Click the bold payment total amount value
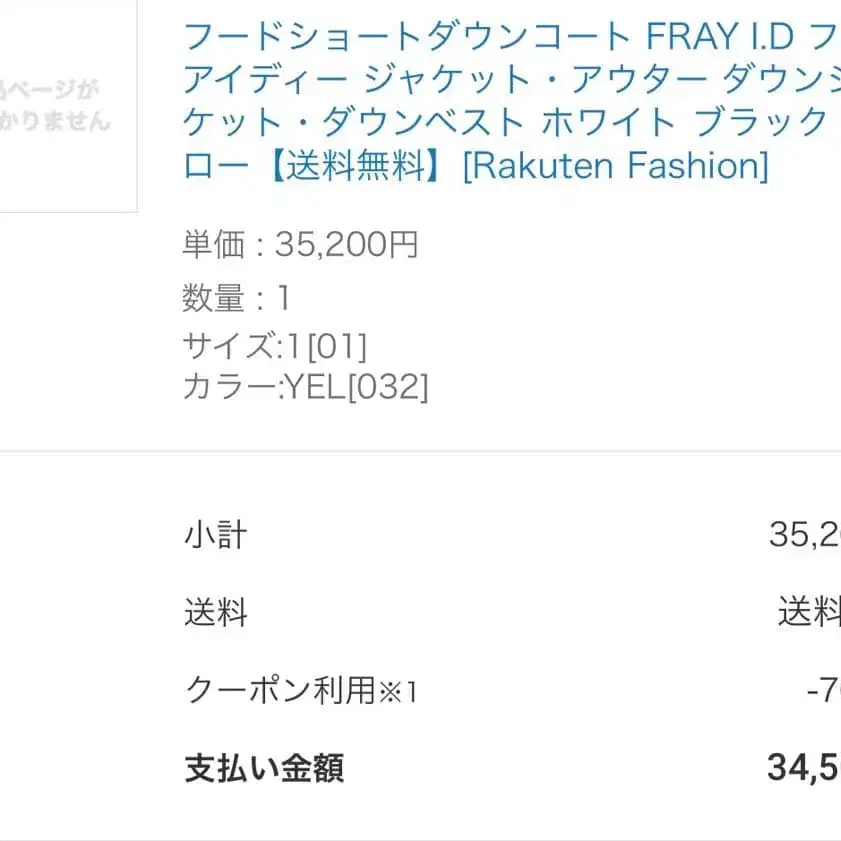This screenshot has height=841, width=841. (803, 768)
